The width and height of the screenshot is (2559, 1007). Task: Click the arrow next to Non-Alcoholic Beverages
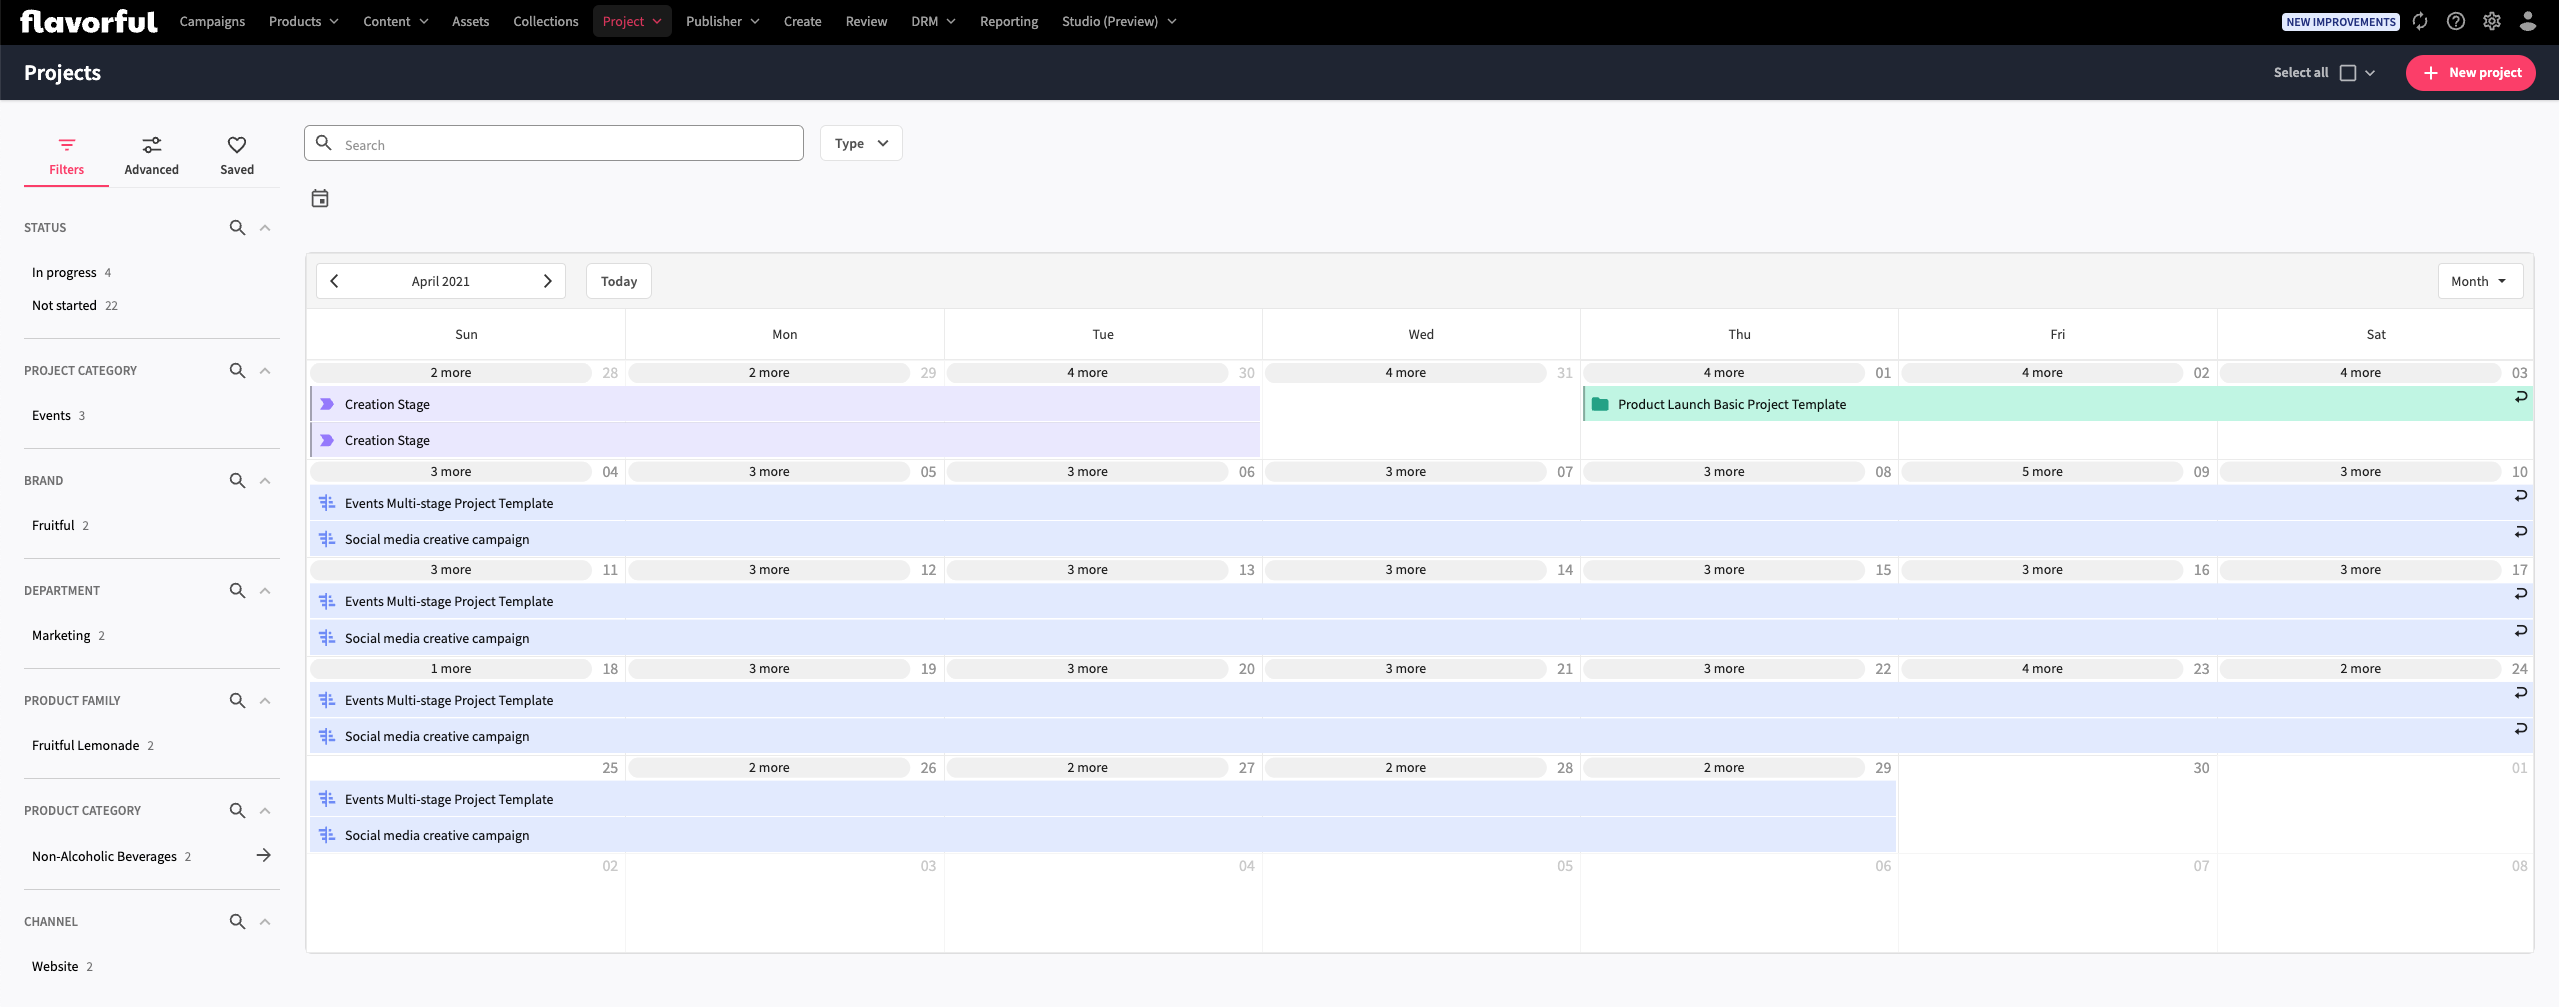(x=264, y=855)
